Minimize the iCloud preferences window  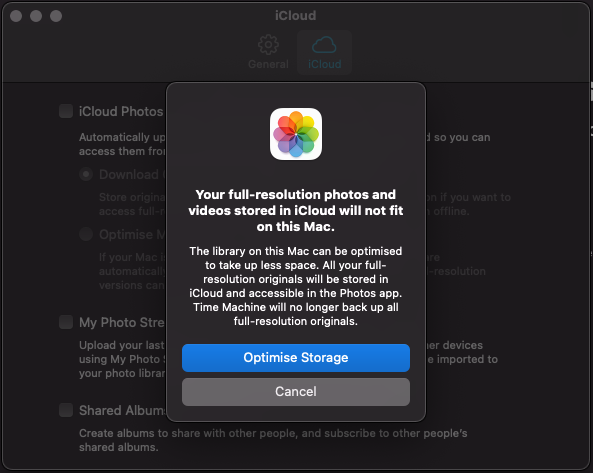tap(36, 16)
